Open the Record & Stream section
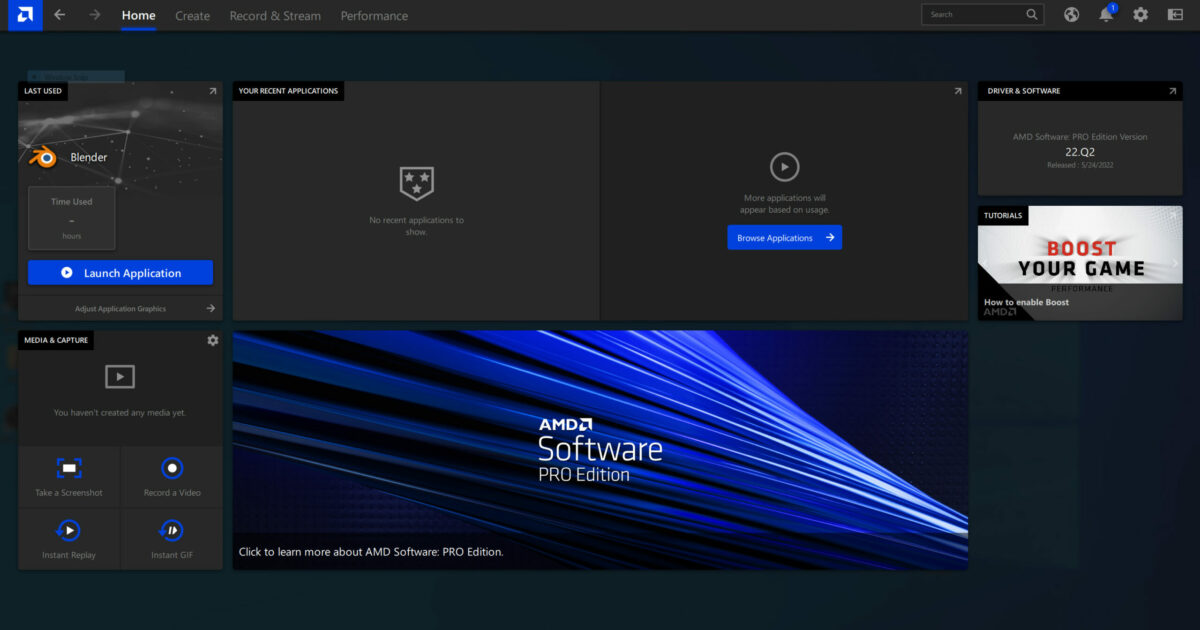The height and width of the screenshot is (630, 1200). coord(275,15)
